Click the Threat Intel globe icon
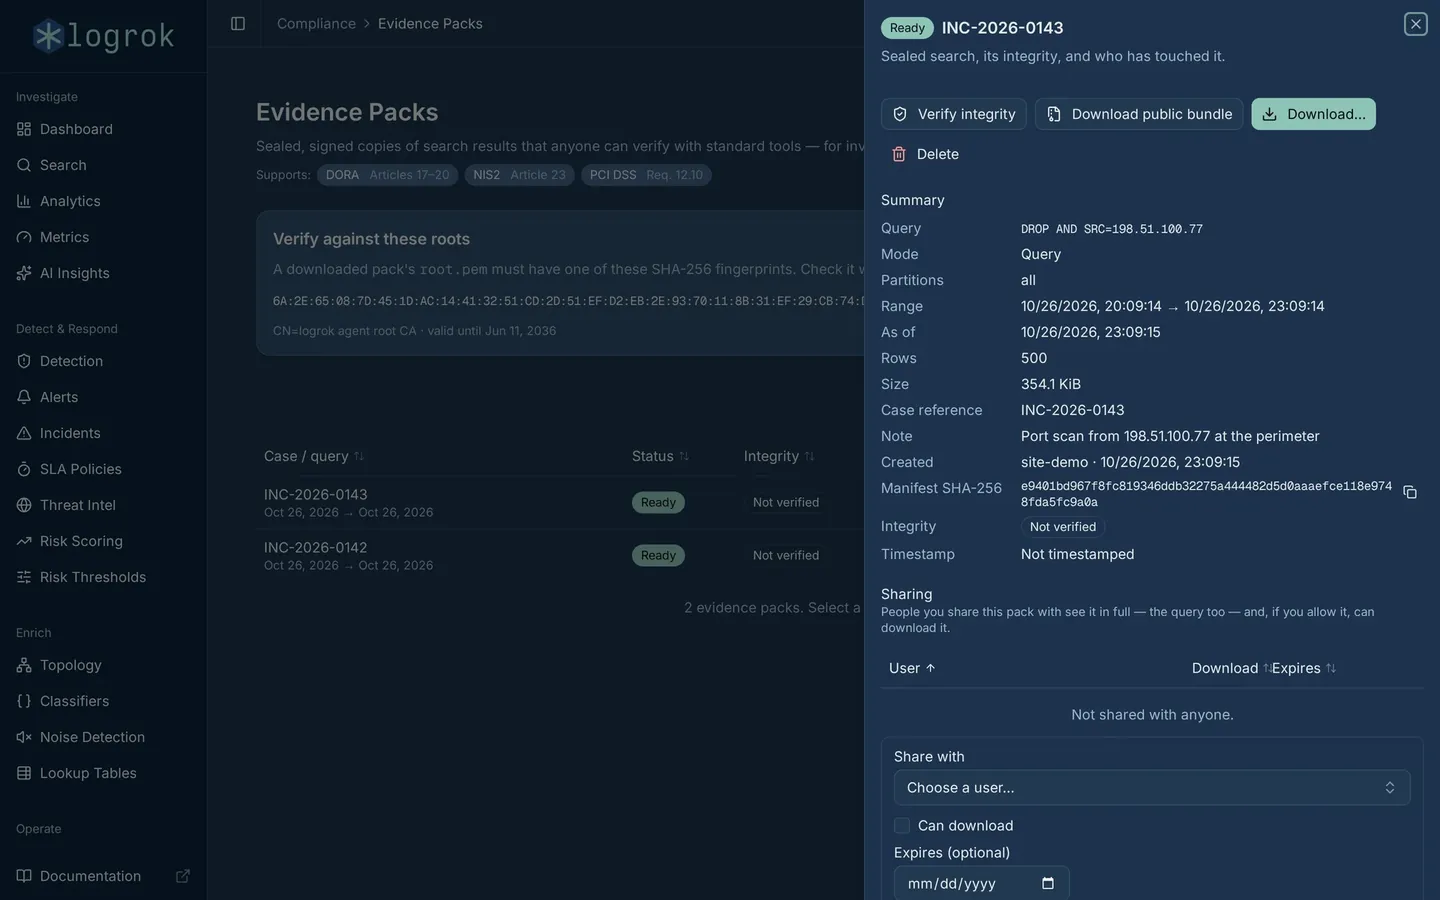The height and width of the screenshot is (900, 1440). (x=24, y=505)
